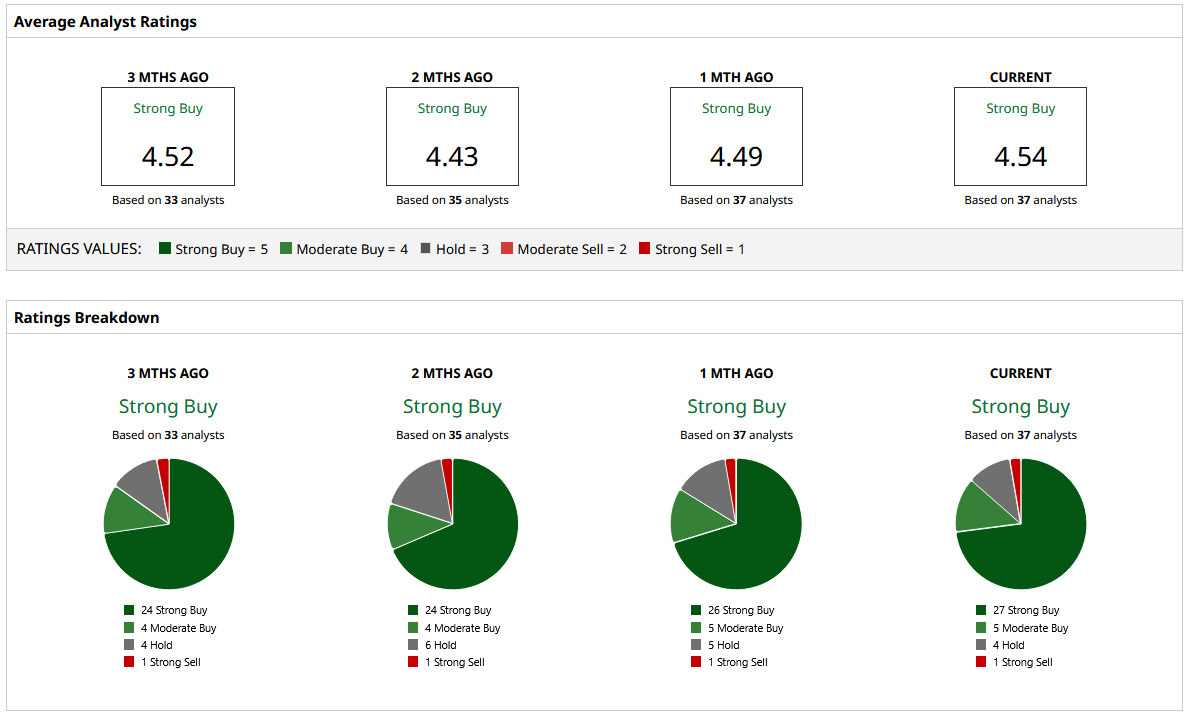Click the 3 MTHS AGO pie chart
Image resolution: width=1190 pixels, height=714 pixels.
coord(168,524)
